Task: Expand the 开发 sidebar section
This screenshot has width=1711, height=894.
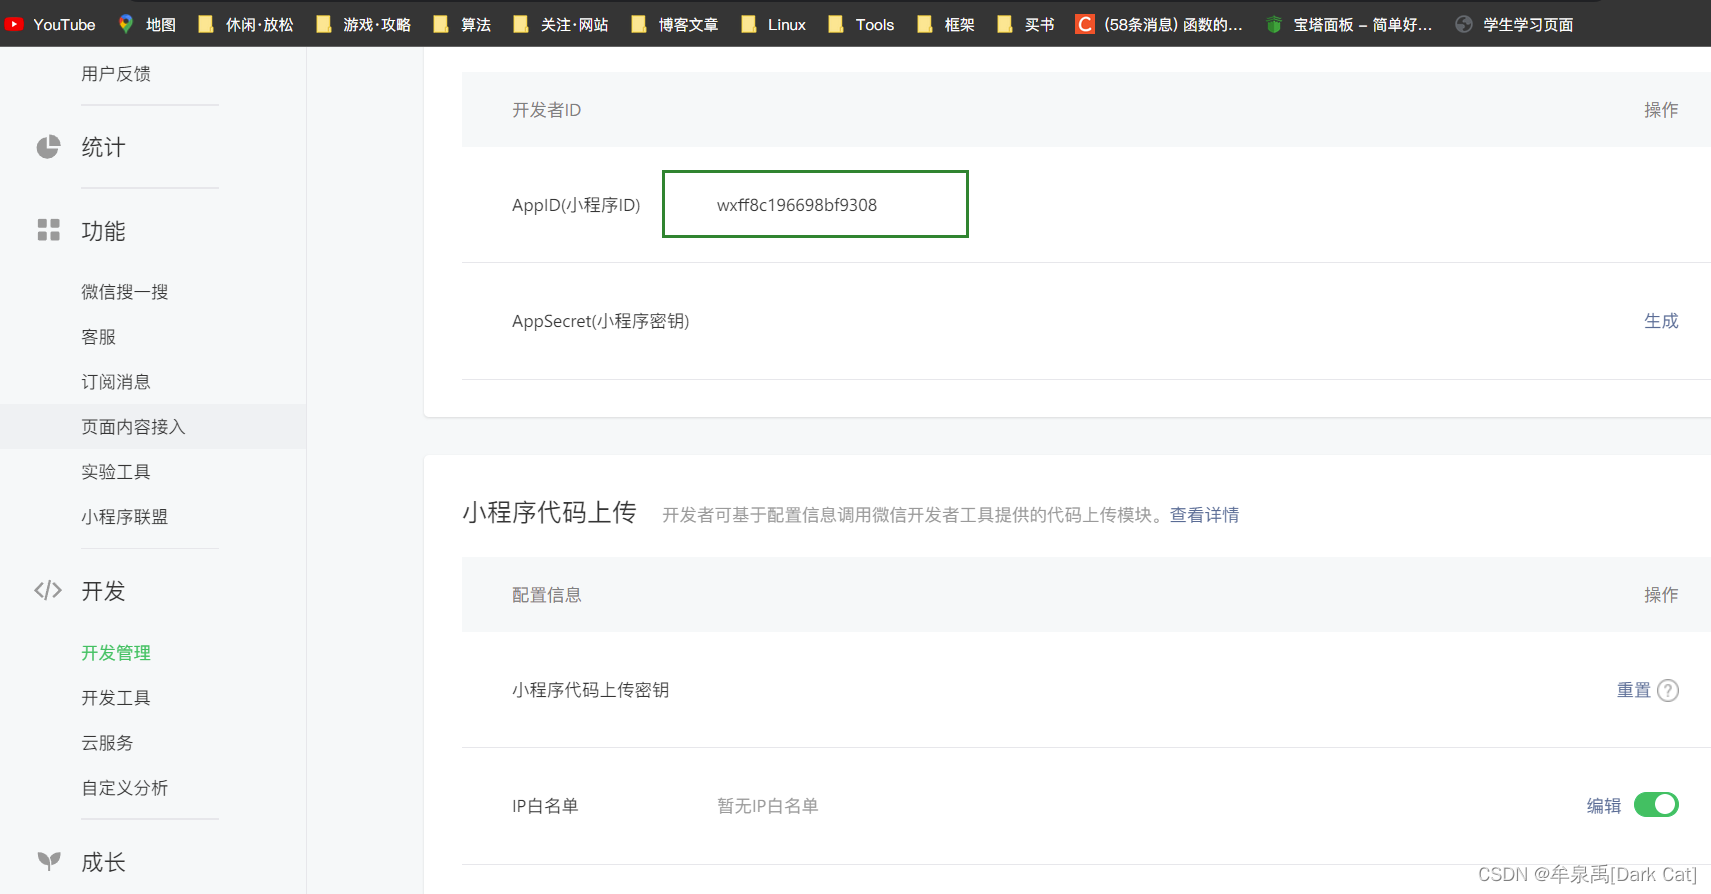Action: pyautogui.click(x=103, y=591)
